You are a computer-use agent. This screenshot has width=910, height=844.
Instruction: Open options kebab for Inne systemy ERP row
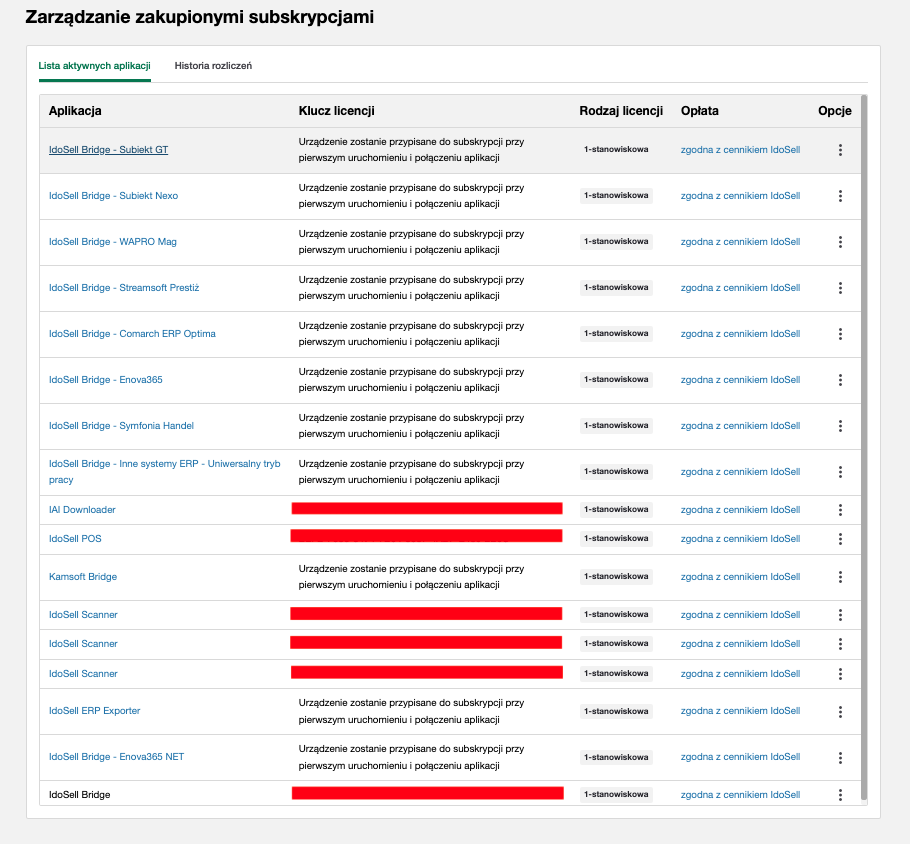[x=840, y=472]
